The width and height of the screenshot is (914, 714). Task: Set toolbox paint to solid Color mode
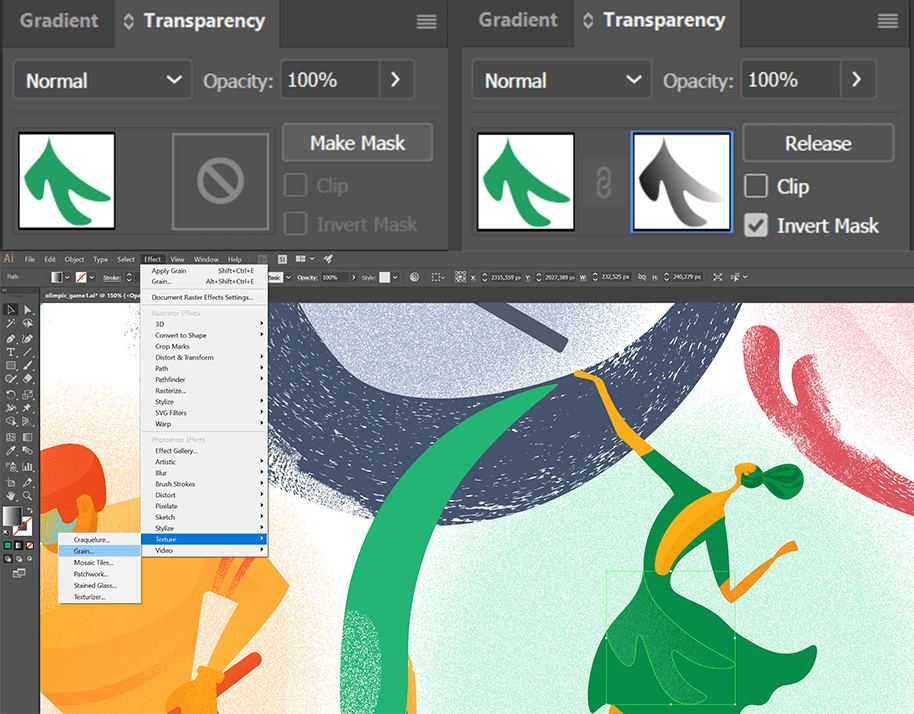pos(8,545)
